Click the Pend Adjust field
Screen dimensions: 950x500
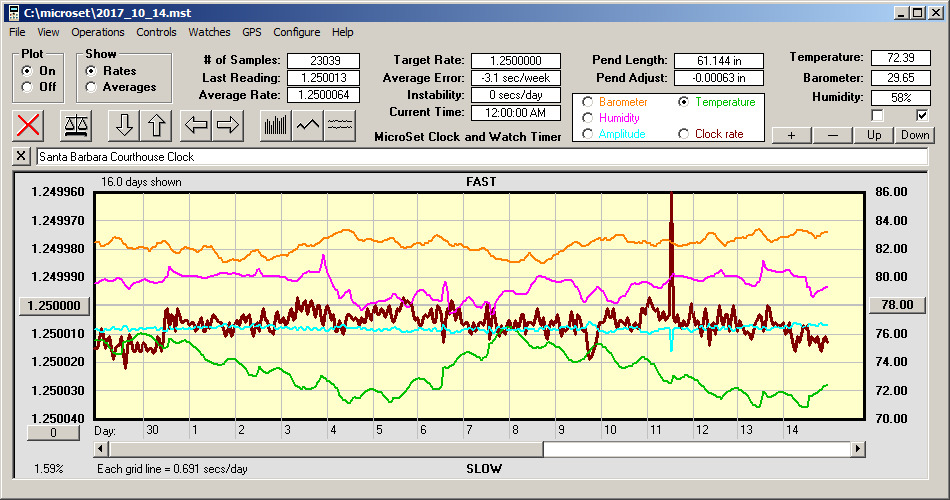point(719,78)
